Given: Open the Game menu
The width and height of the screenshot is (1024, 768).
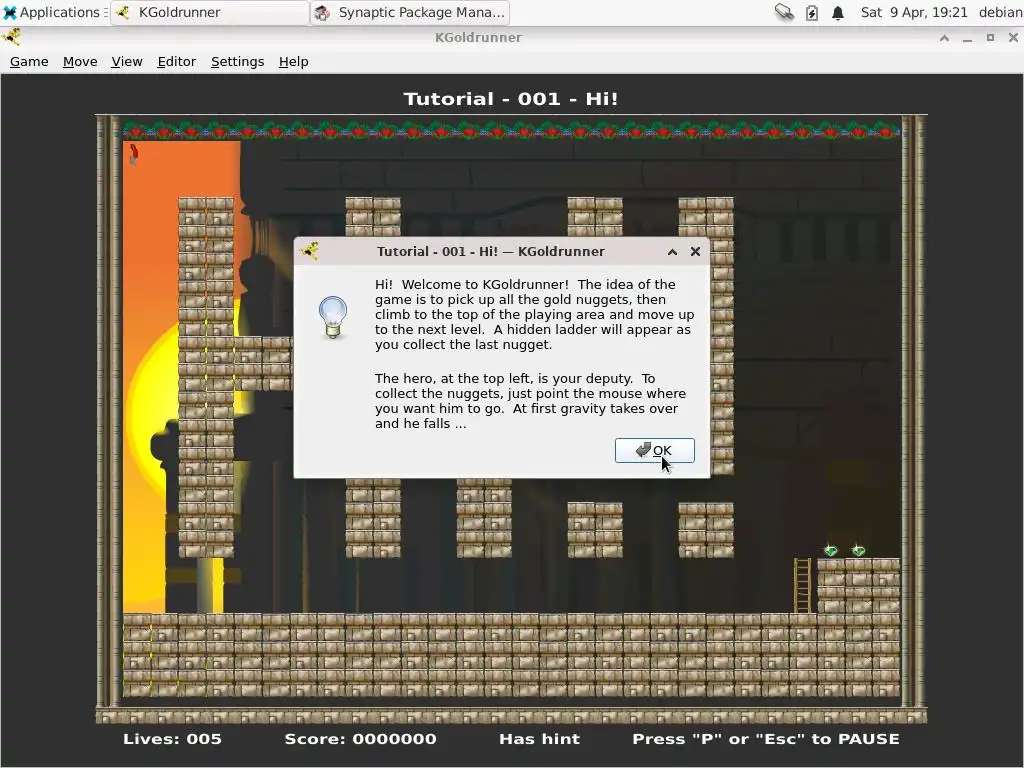Looking at the screenshot, I should click(x=29, y=61).
